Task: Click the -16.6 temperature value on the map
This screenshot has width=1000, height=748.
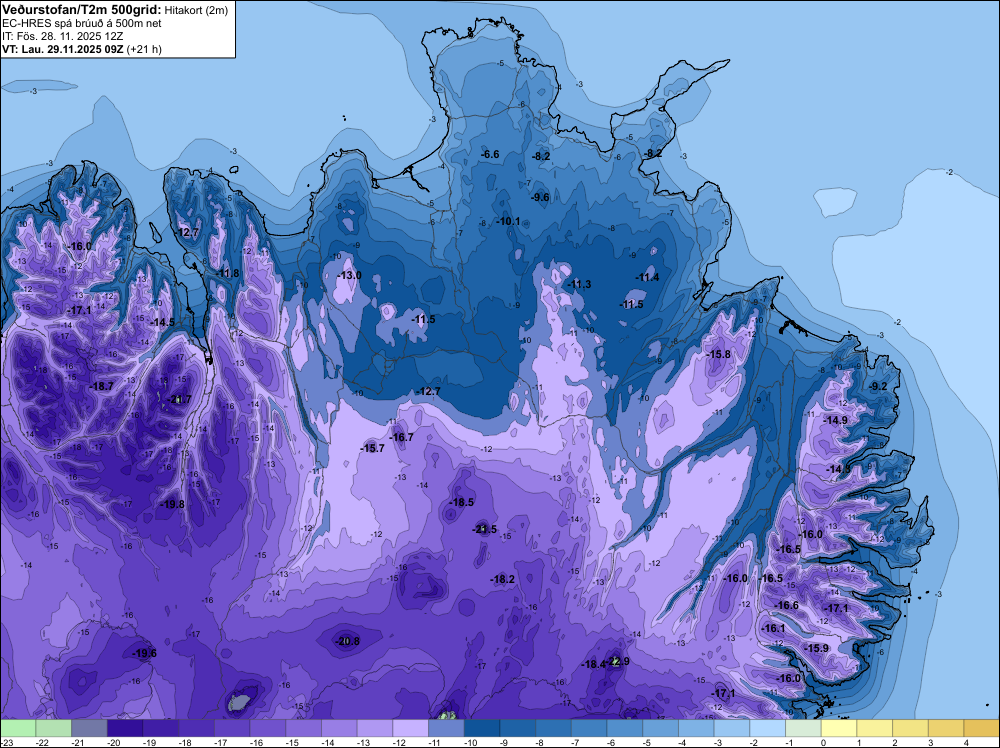Action: pos(786,605)
